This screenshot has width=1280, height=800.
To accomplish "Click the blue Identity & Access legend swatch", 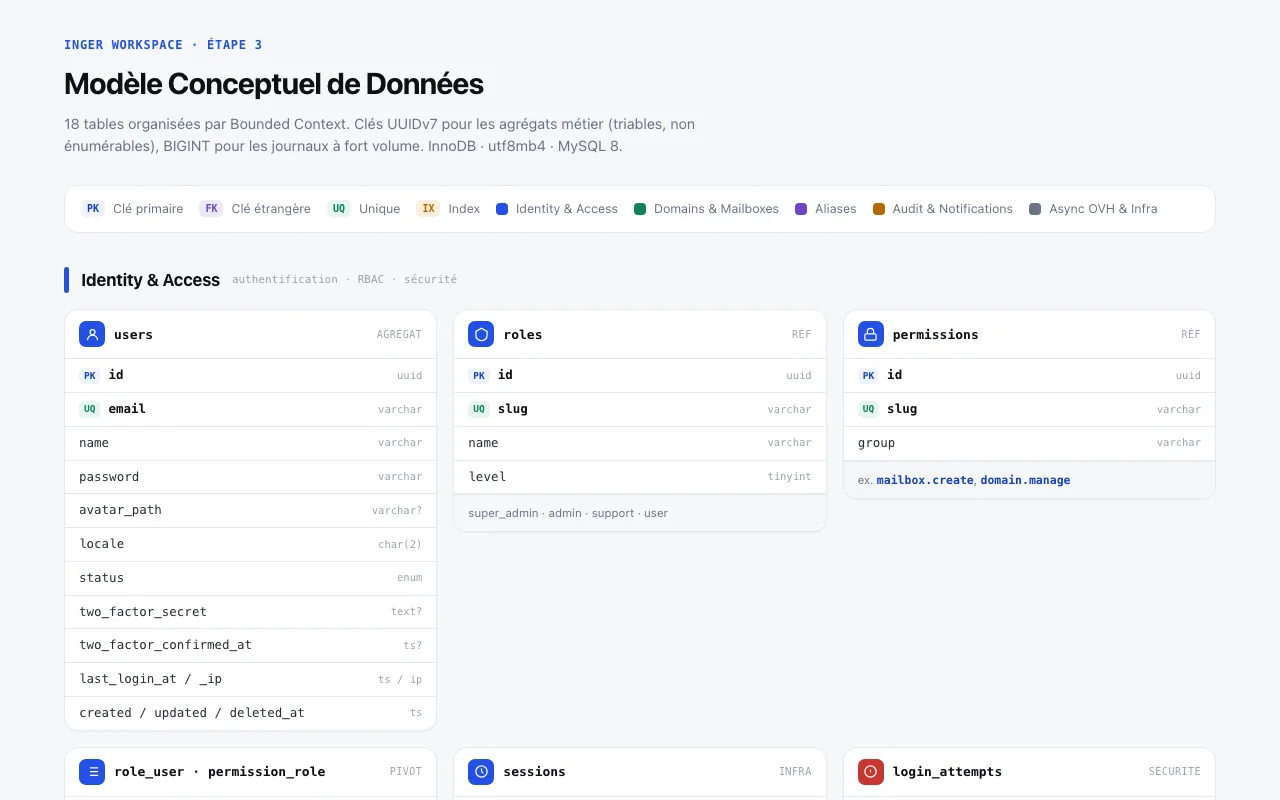I will pos(502,209).
